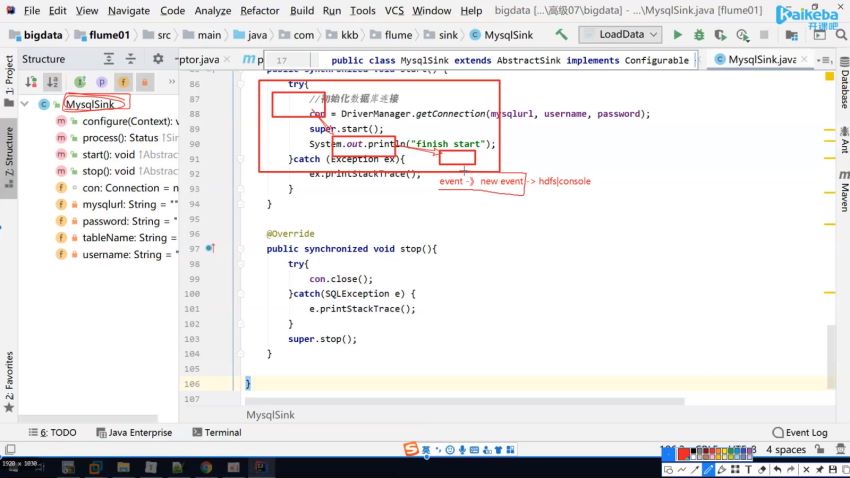The image size is (850, 478).
Task: Run LoadData with coverage
Action: coord(720,35)
